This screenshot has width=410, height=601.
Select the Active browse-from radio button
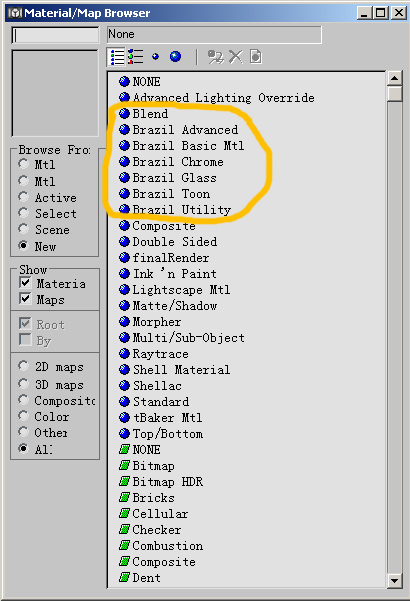24,197
